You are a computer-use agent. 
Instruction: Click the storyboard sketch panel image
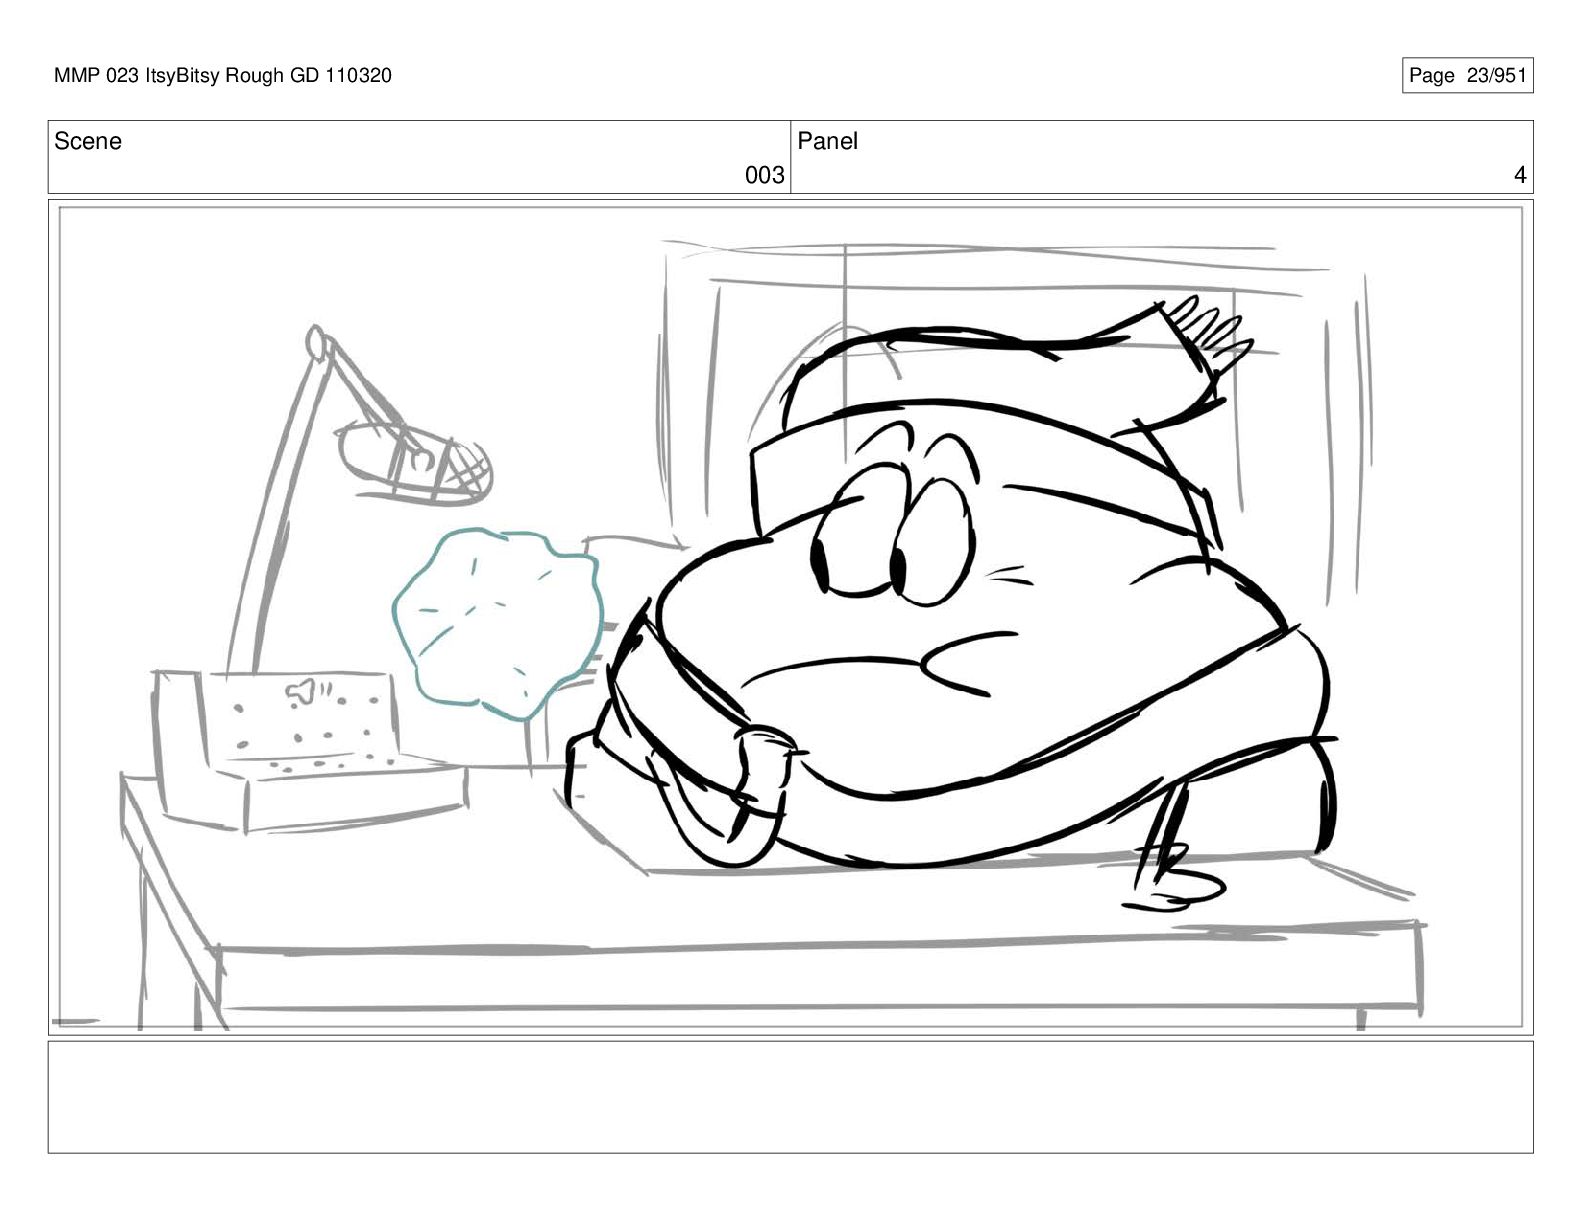pyautogui.click(x=790, y=617)
